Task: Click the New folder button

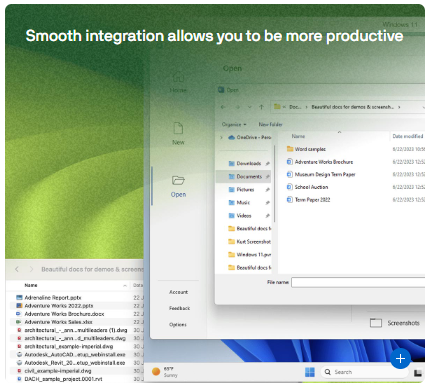Action: pyautogui.click(x=270, y=124)
